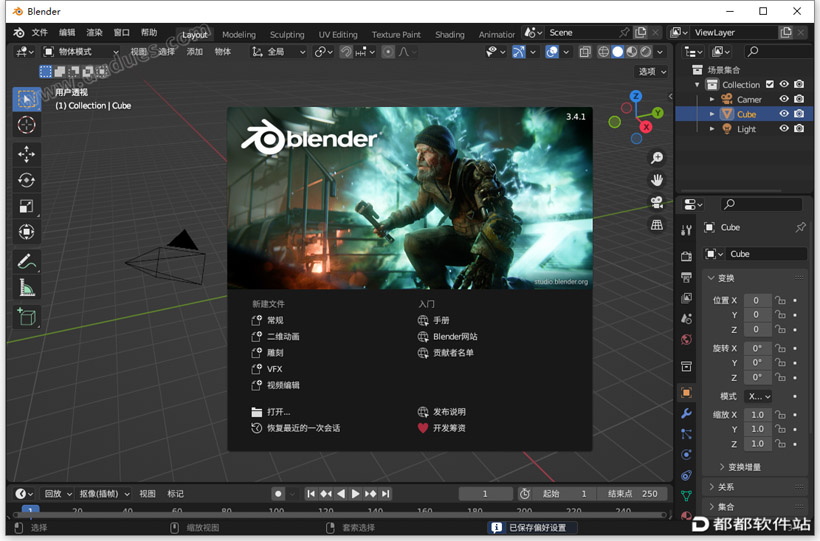Click the blue Z axis gizmo ball

(x=636, y=96)
